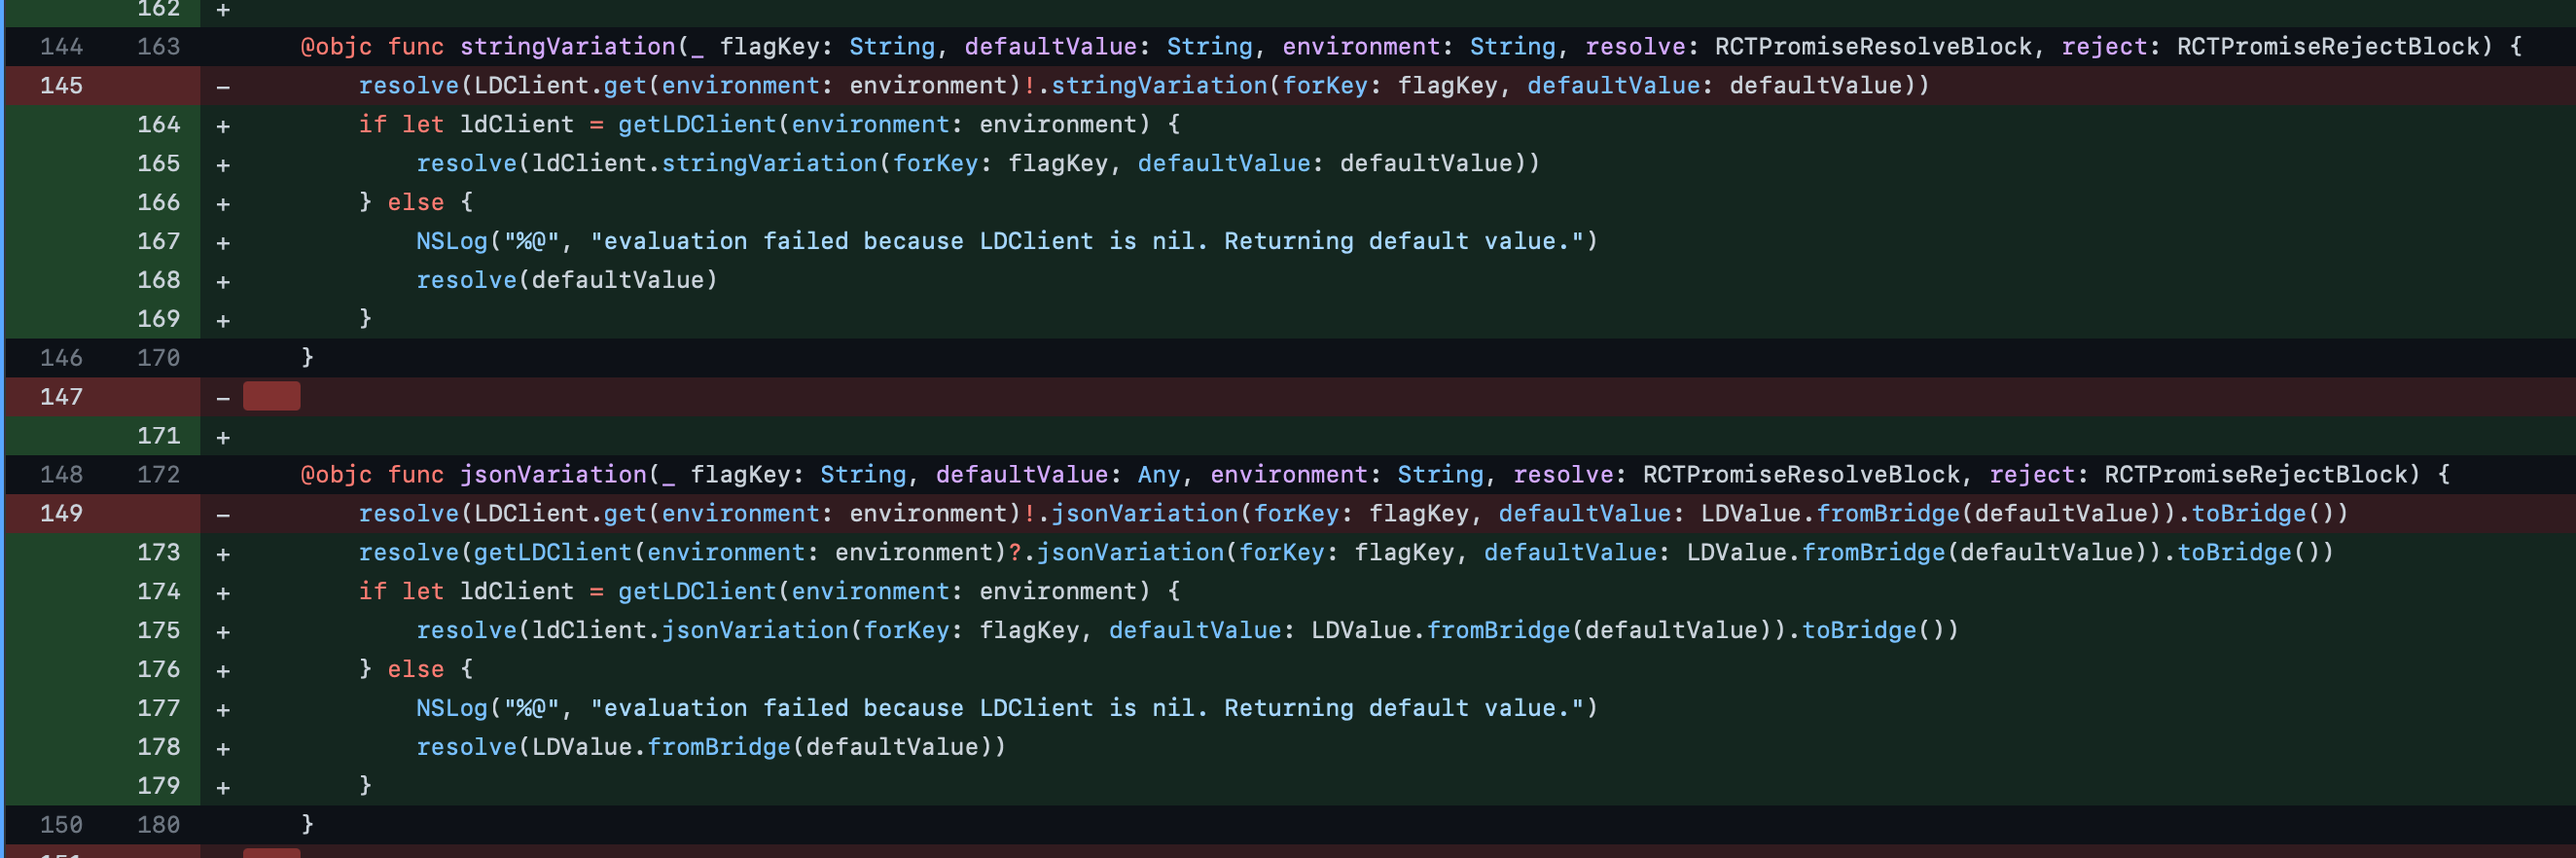Click the stringVariation function name
Image resolution: width=2576 pixels, height=858 pixels.
(567, 47)
